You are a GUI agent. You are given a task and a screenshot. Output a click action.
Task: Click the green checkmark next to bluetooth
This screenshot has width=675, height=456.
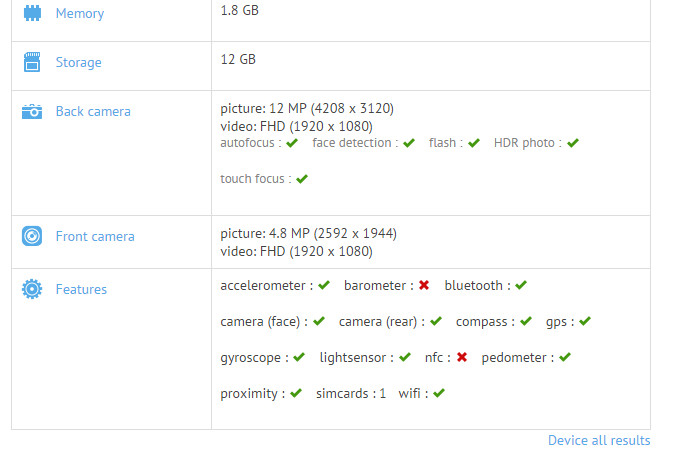coord(521,286)
